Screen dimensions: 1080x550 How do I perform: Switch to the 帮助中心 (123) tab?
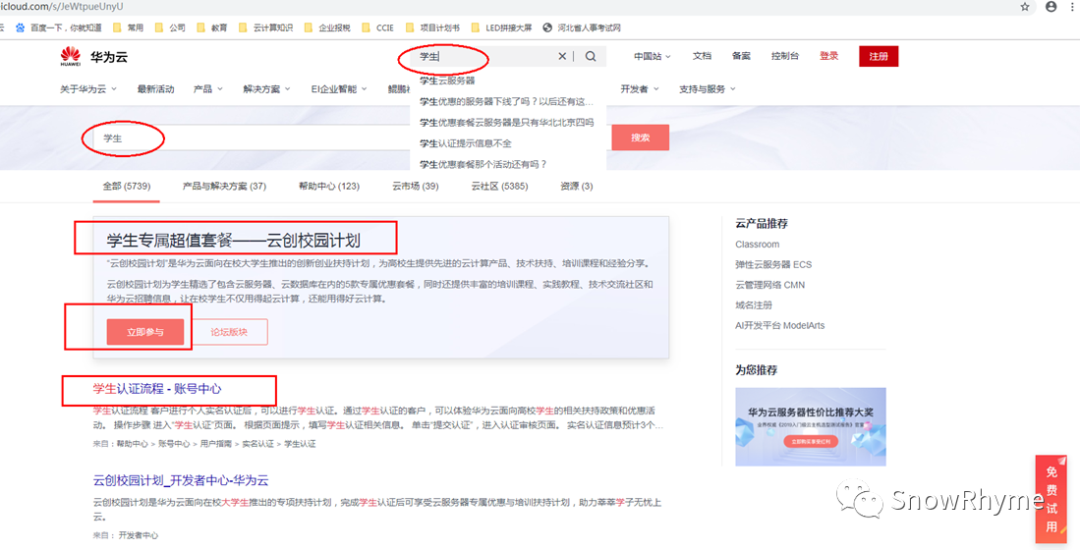pos(329,187)
